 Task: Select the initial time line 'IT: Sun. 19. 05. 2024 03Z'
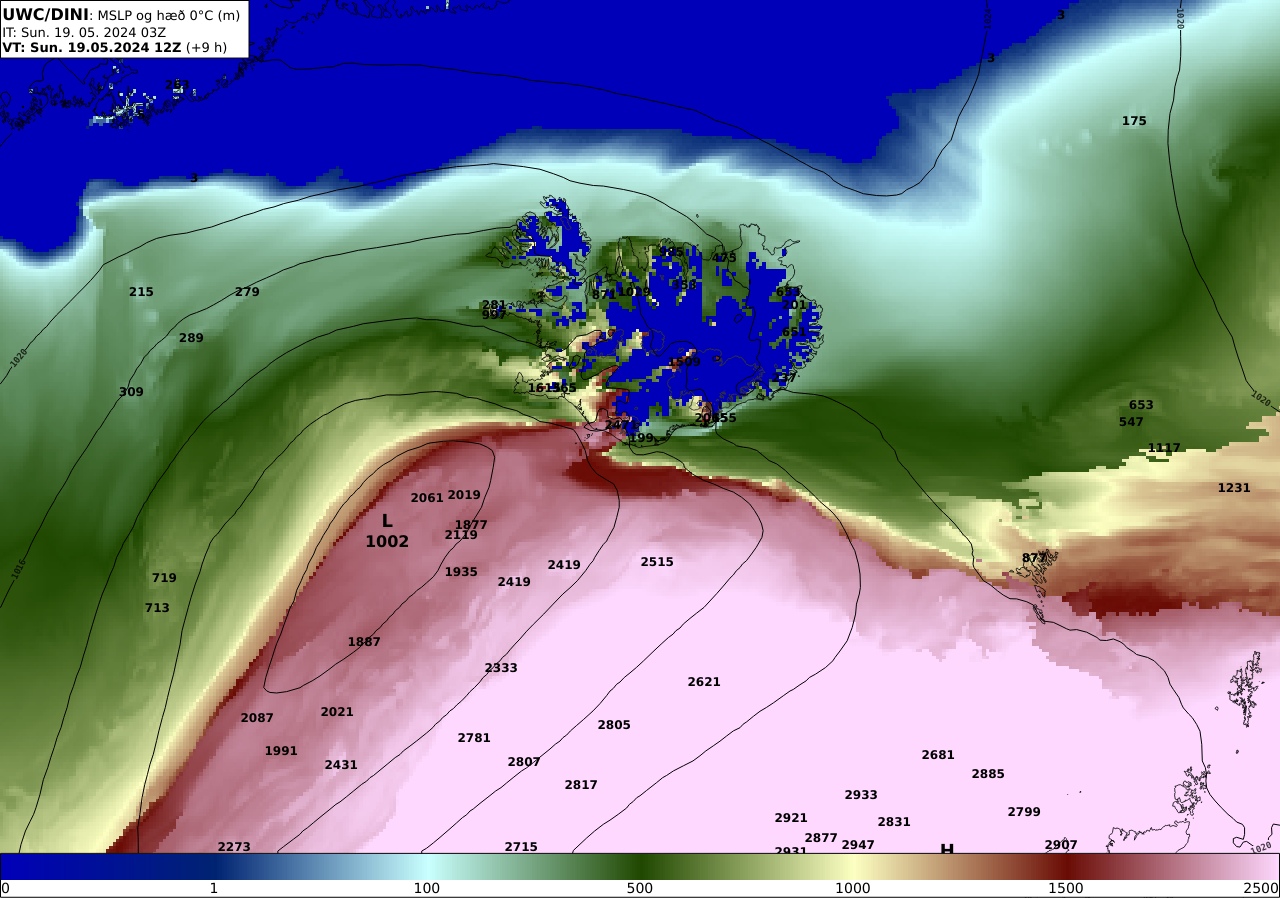tap(84, 32)
